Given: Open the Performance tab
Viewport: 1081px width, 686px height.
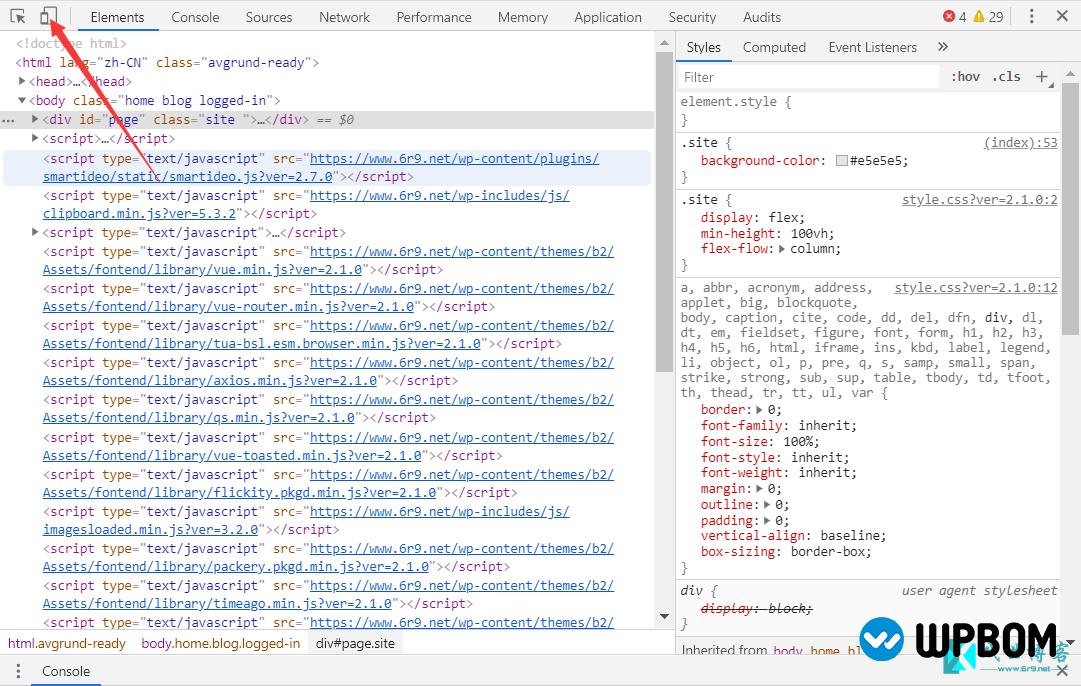Looking at the screenshot, I should coord(434,17).
